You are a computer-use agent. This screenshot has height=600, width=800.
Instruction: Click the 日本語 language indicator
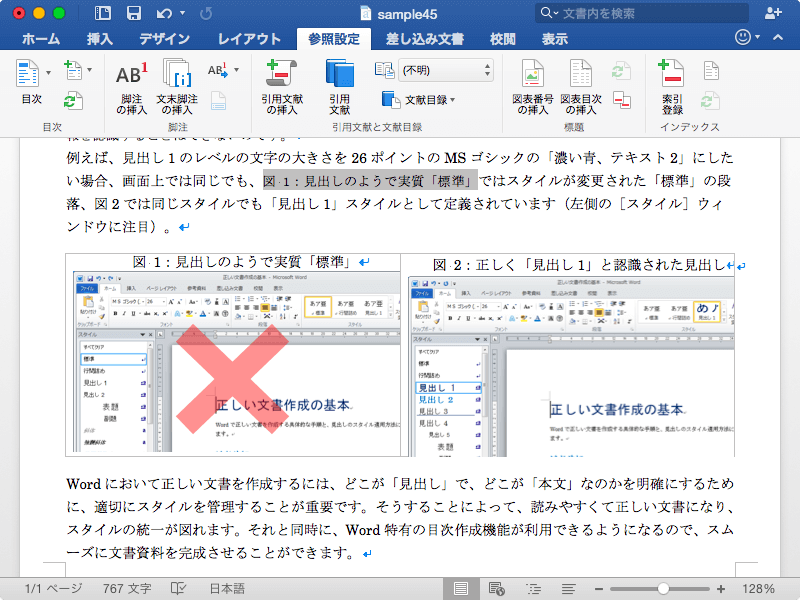[x=228, y=588]
